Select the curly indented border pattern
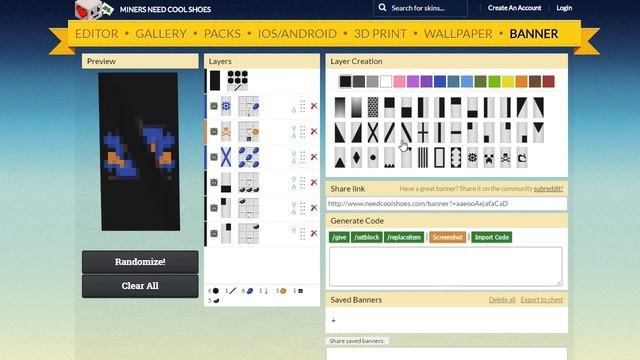Screen dimensions: 640x360 click(456, 158)
